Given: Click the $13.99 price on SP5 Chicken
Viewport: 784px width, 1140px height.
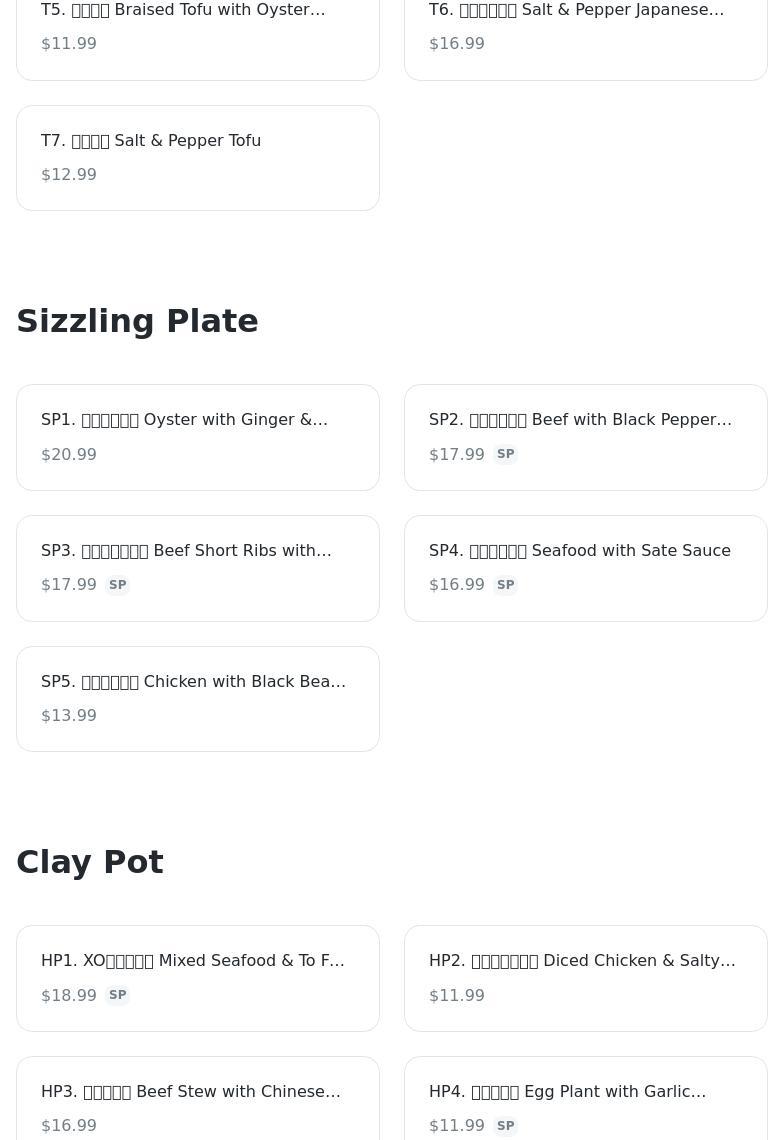Looking at the screenshot, I should click(69, 716).
